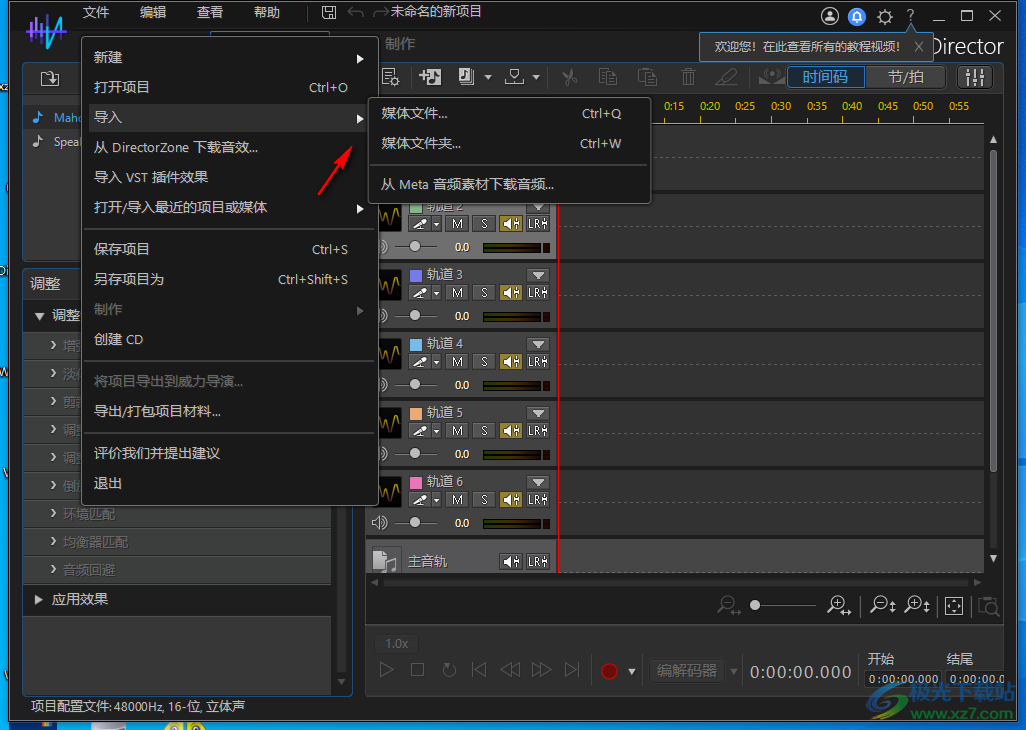Click the import media icon in library panel
1026x730 pixels.
tap(50, 78)
